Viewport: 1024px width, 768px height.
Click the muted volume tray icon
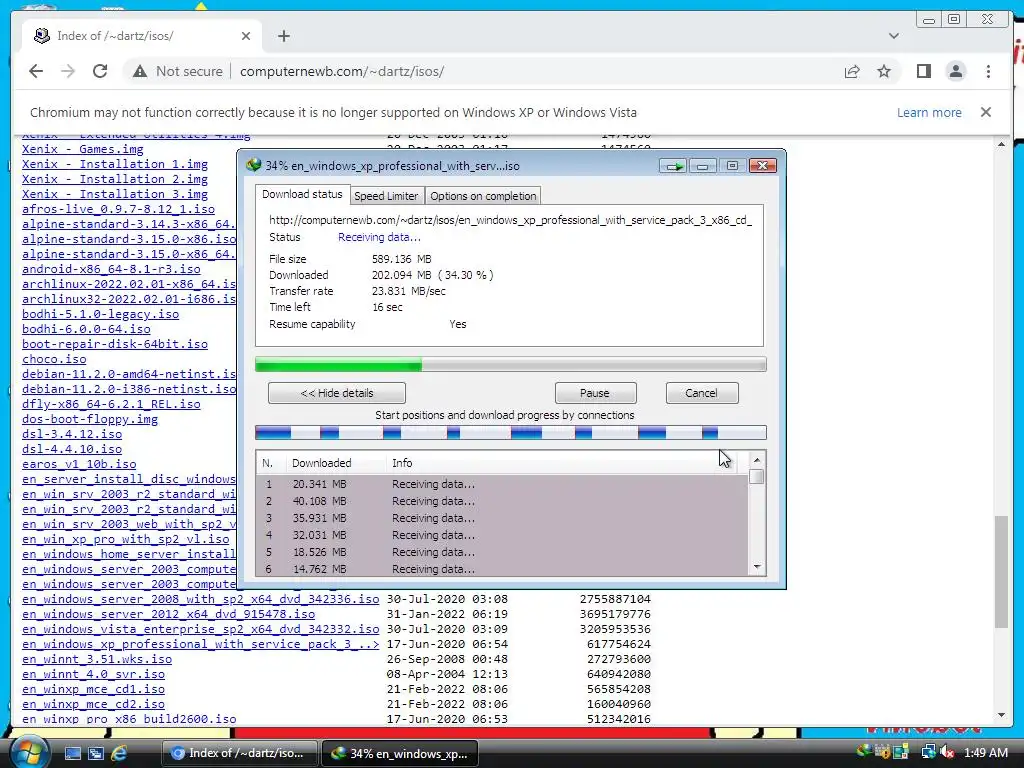point(947,753)
